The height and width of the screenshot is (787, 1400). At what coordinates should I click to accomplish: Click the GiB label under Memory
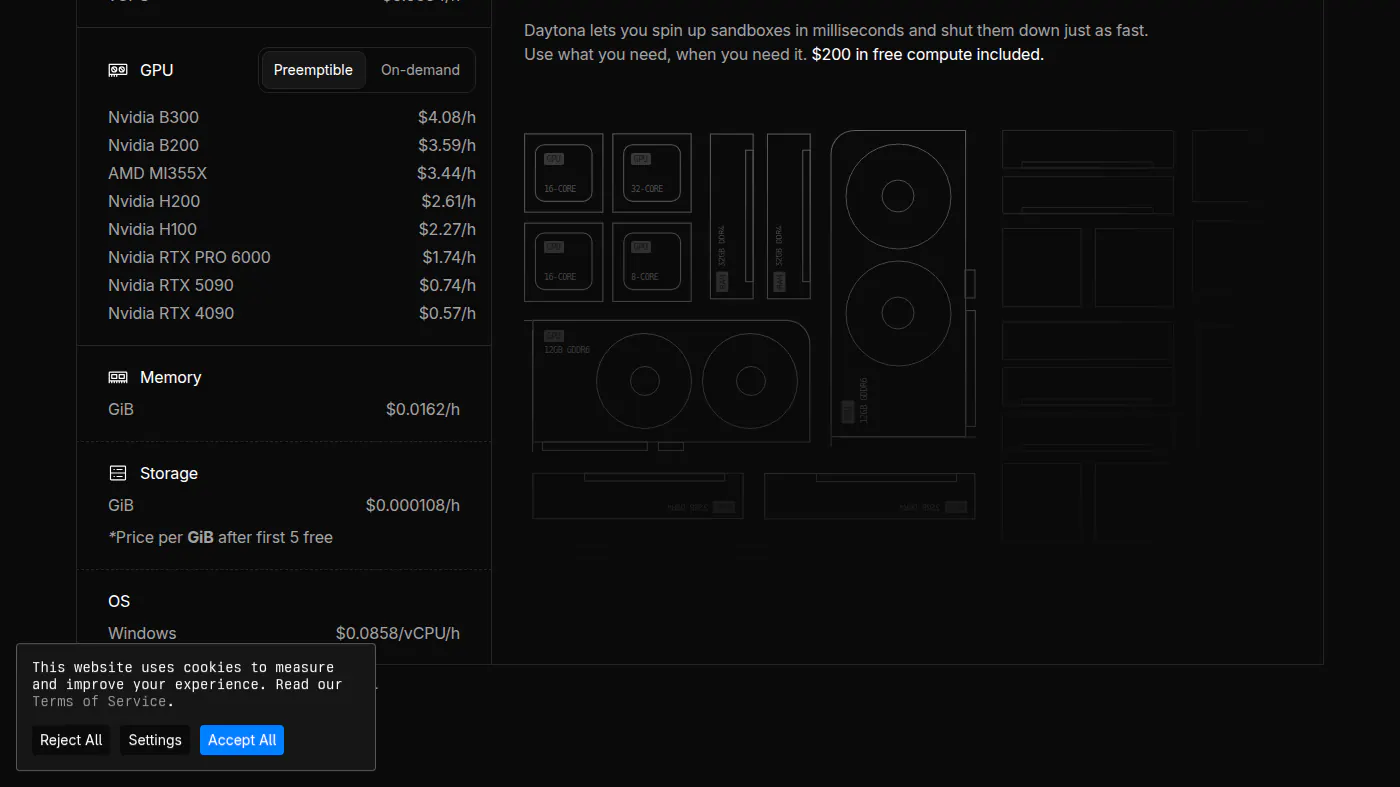click(x=121, y=409)
